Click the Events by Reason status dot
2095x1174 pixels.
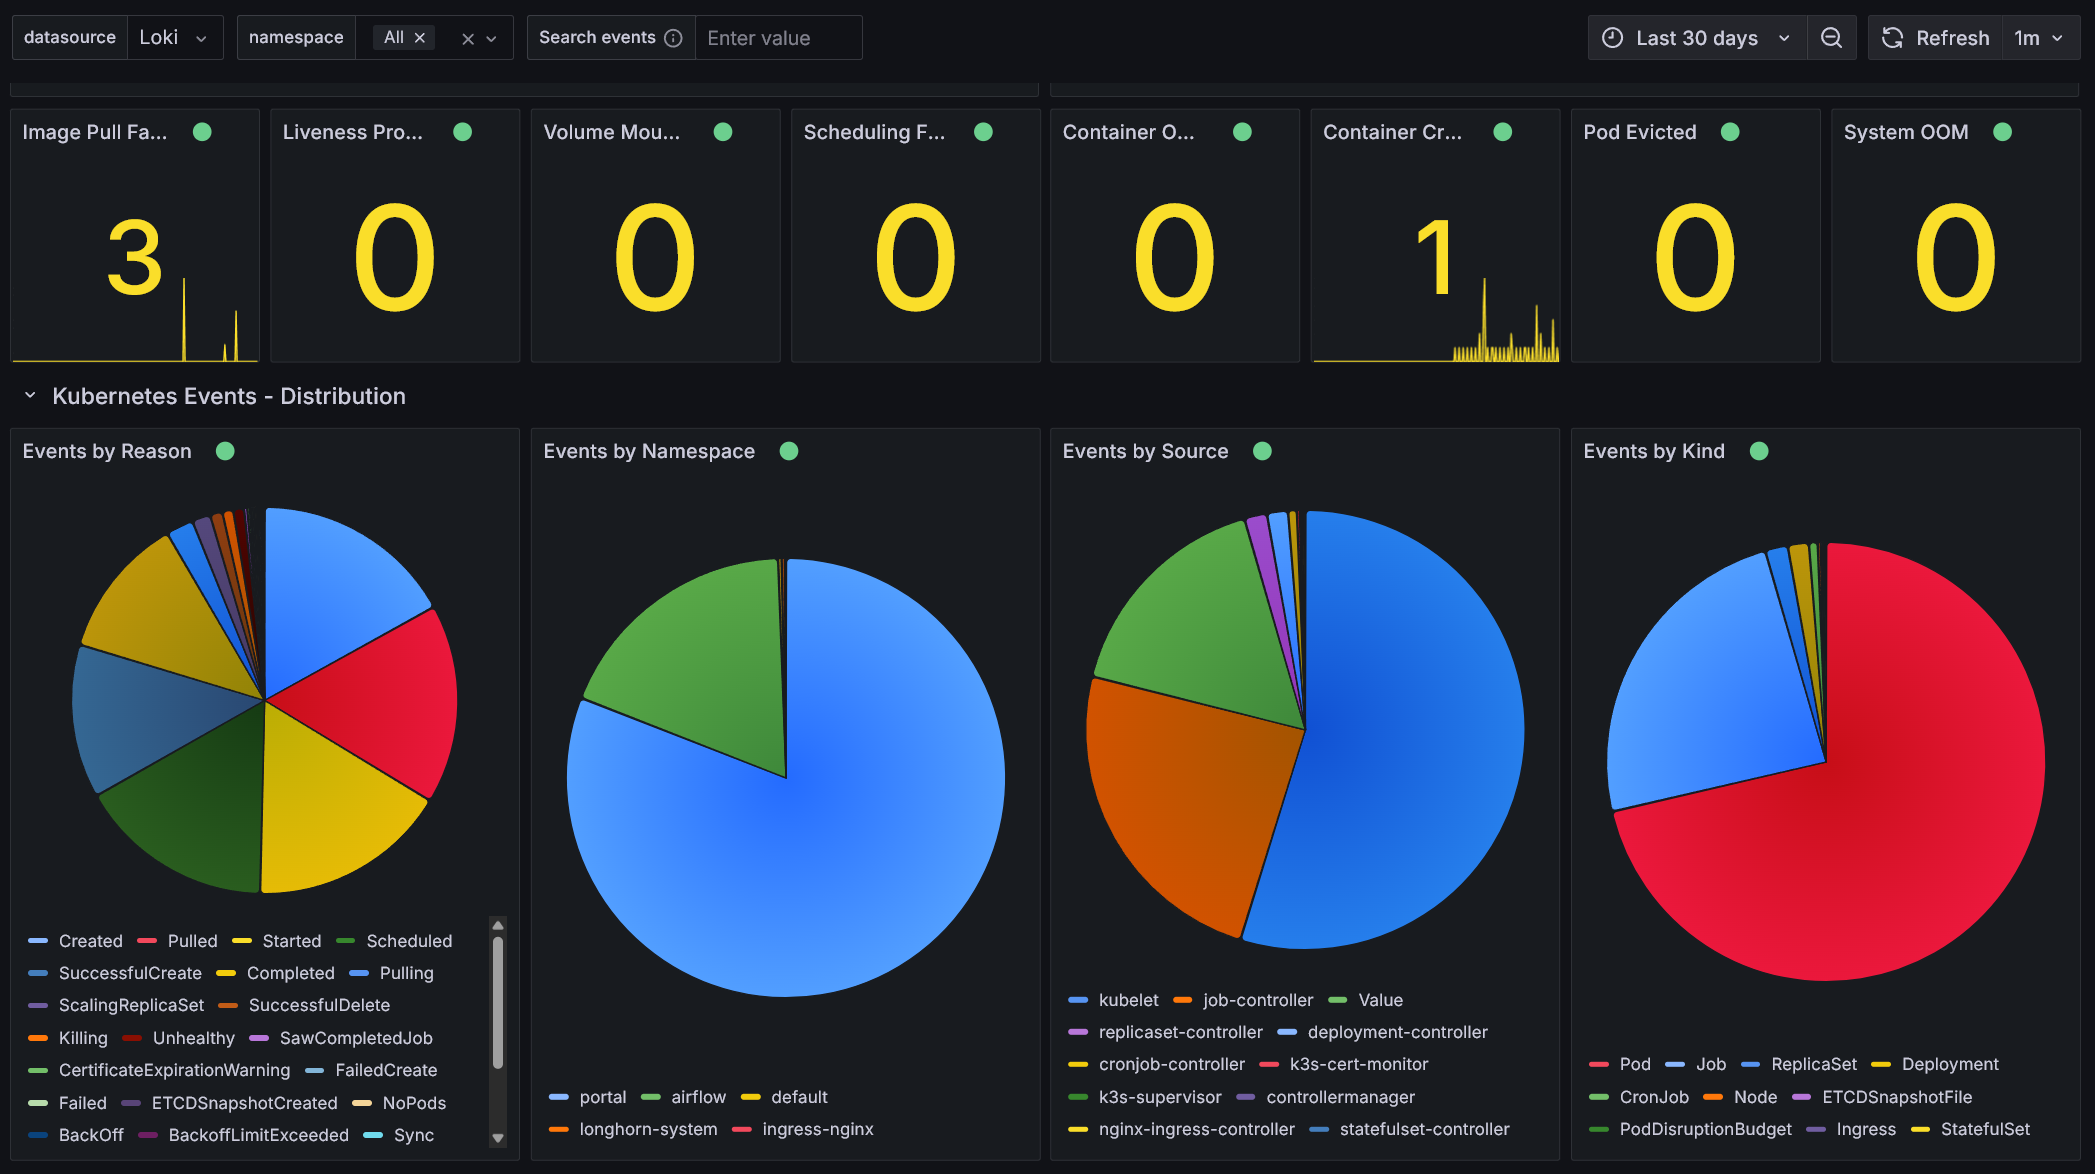point(225,451)
